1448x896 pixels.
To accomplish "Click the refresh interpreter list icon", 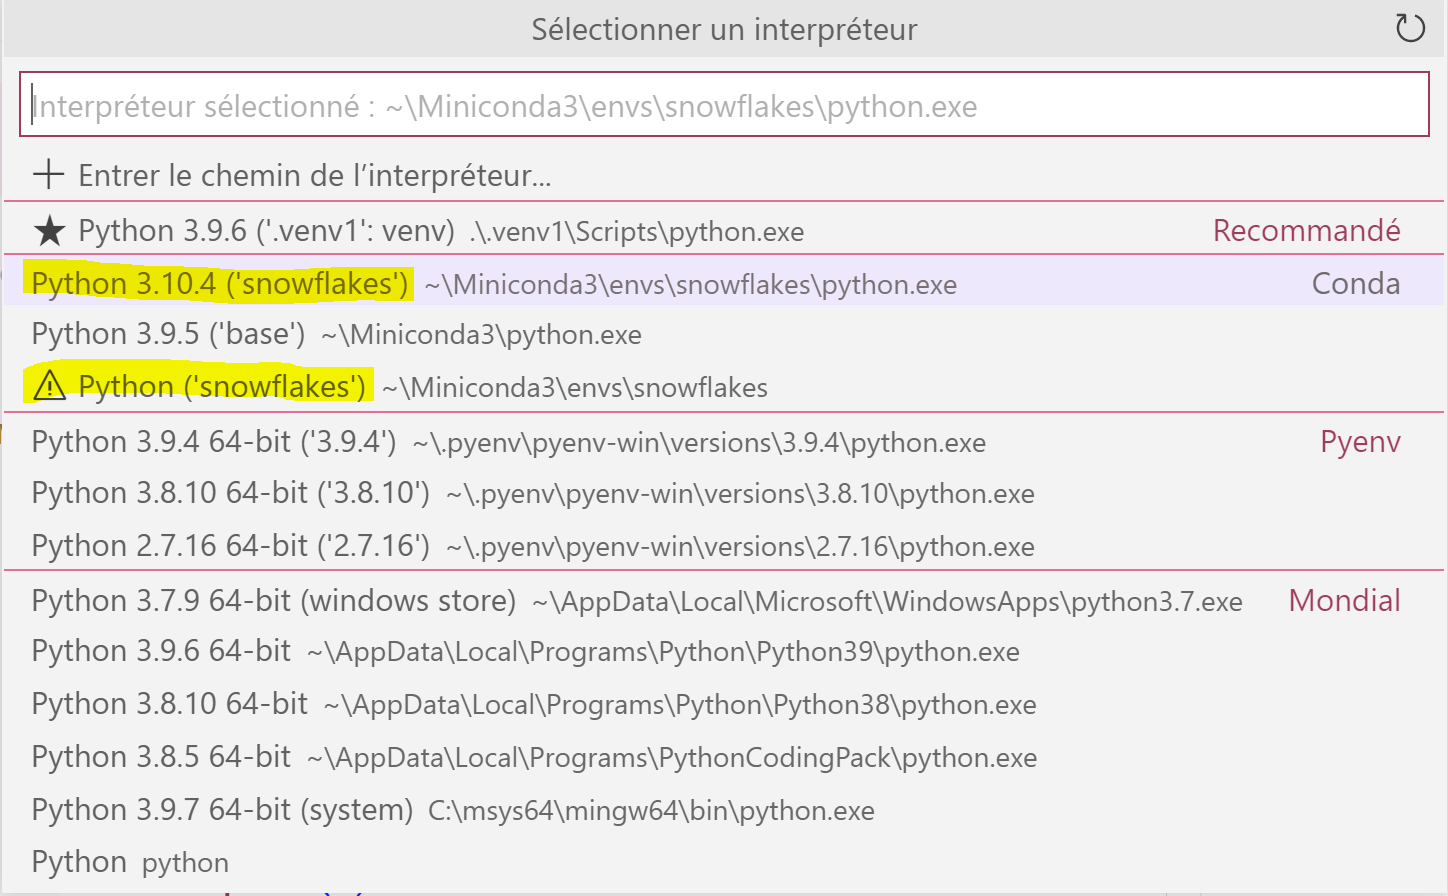I will click(1410, 28).
